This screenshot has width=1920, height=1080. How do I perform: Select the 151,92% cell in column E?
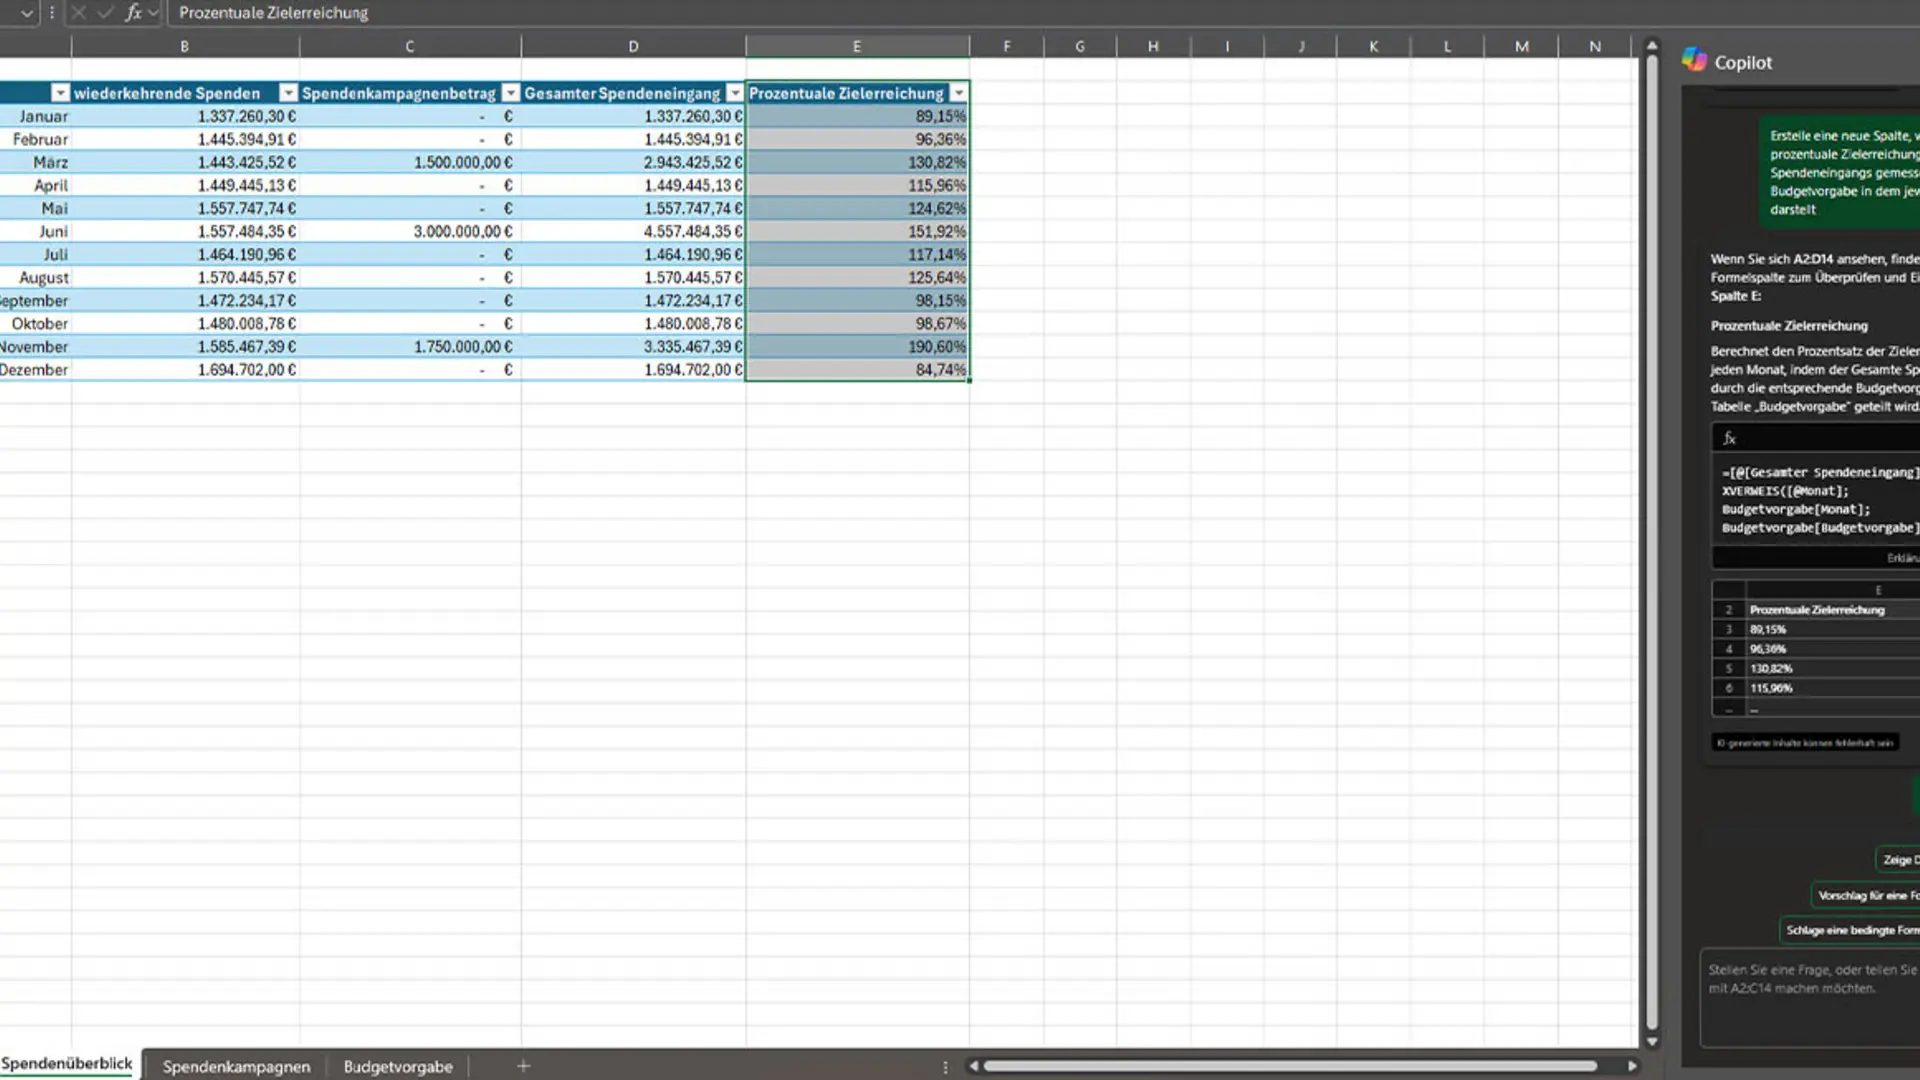(x=858, y=231)
